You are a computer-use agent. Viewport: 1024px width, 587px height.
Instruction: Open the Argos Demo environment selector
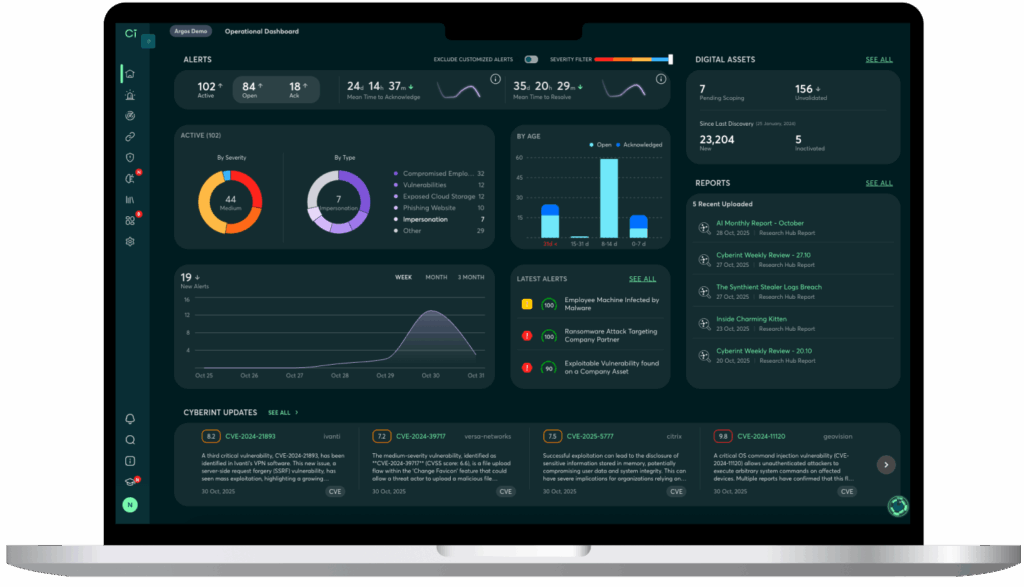point(190,32)
